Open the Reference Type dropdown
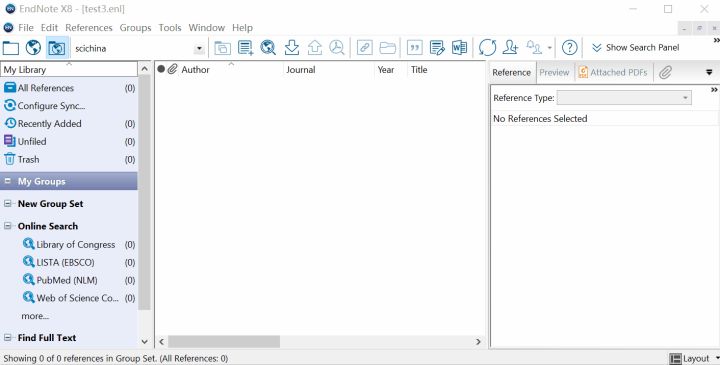This screenshot has width=720, height=365. coord(624,98)
